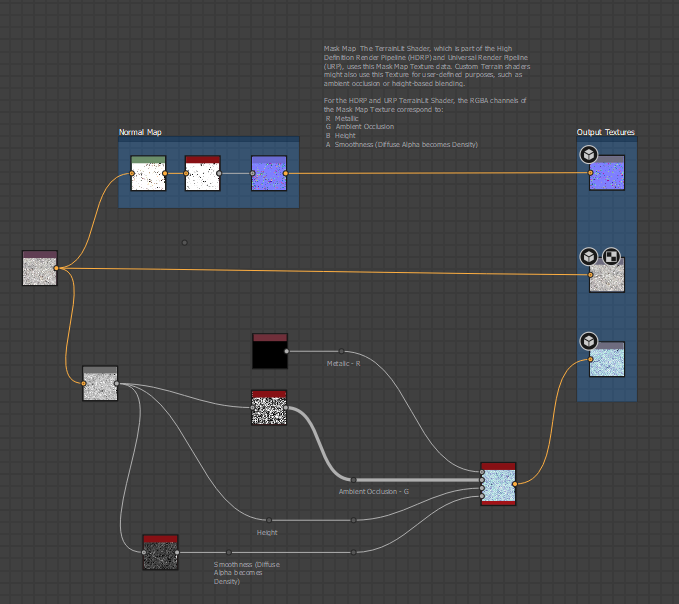Click the dot node labeled Metallic - R
The image size is (679, 604).
click(341, 351)
